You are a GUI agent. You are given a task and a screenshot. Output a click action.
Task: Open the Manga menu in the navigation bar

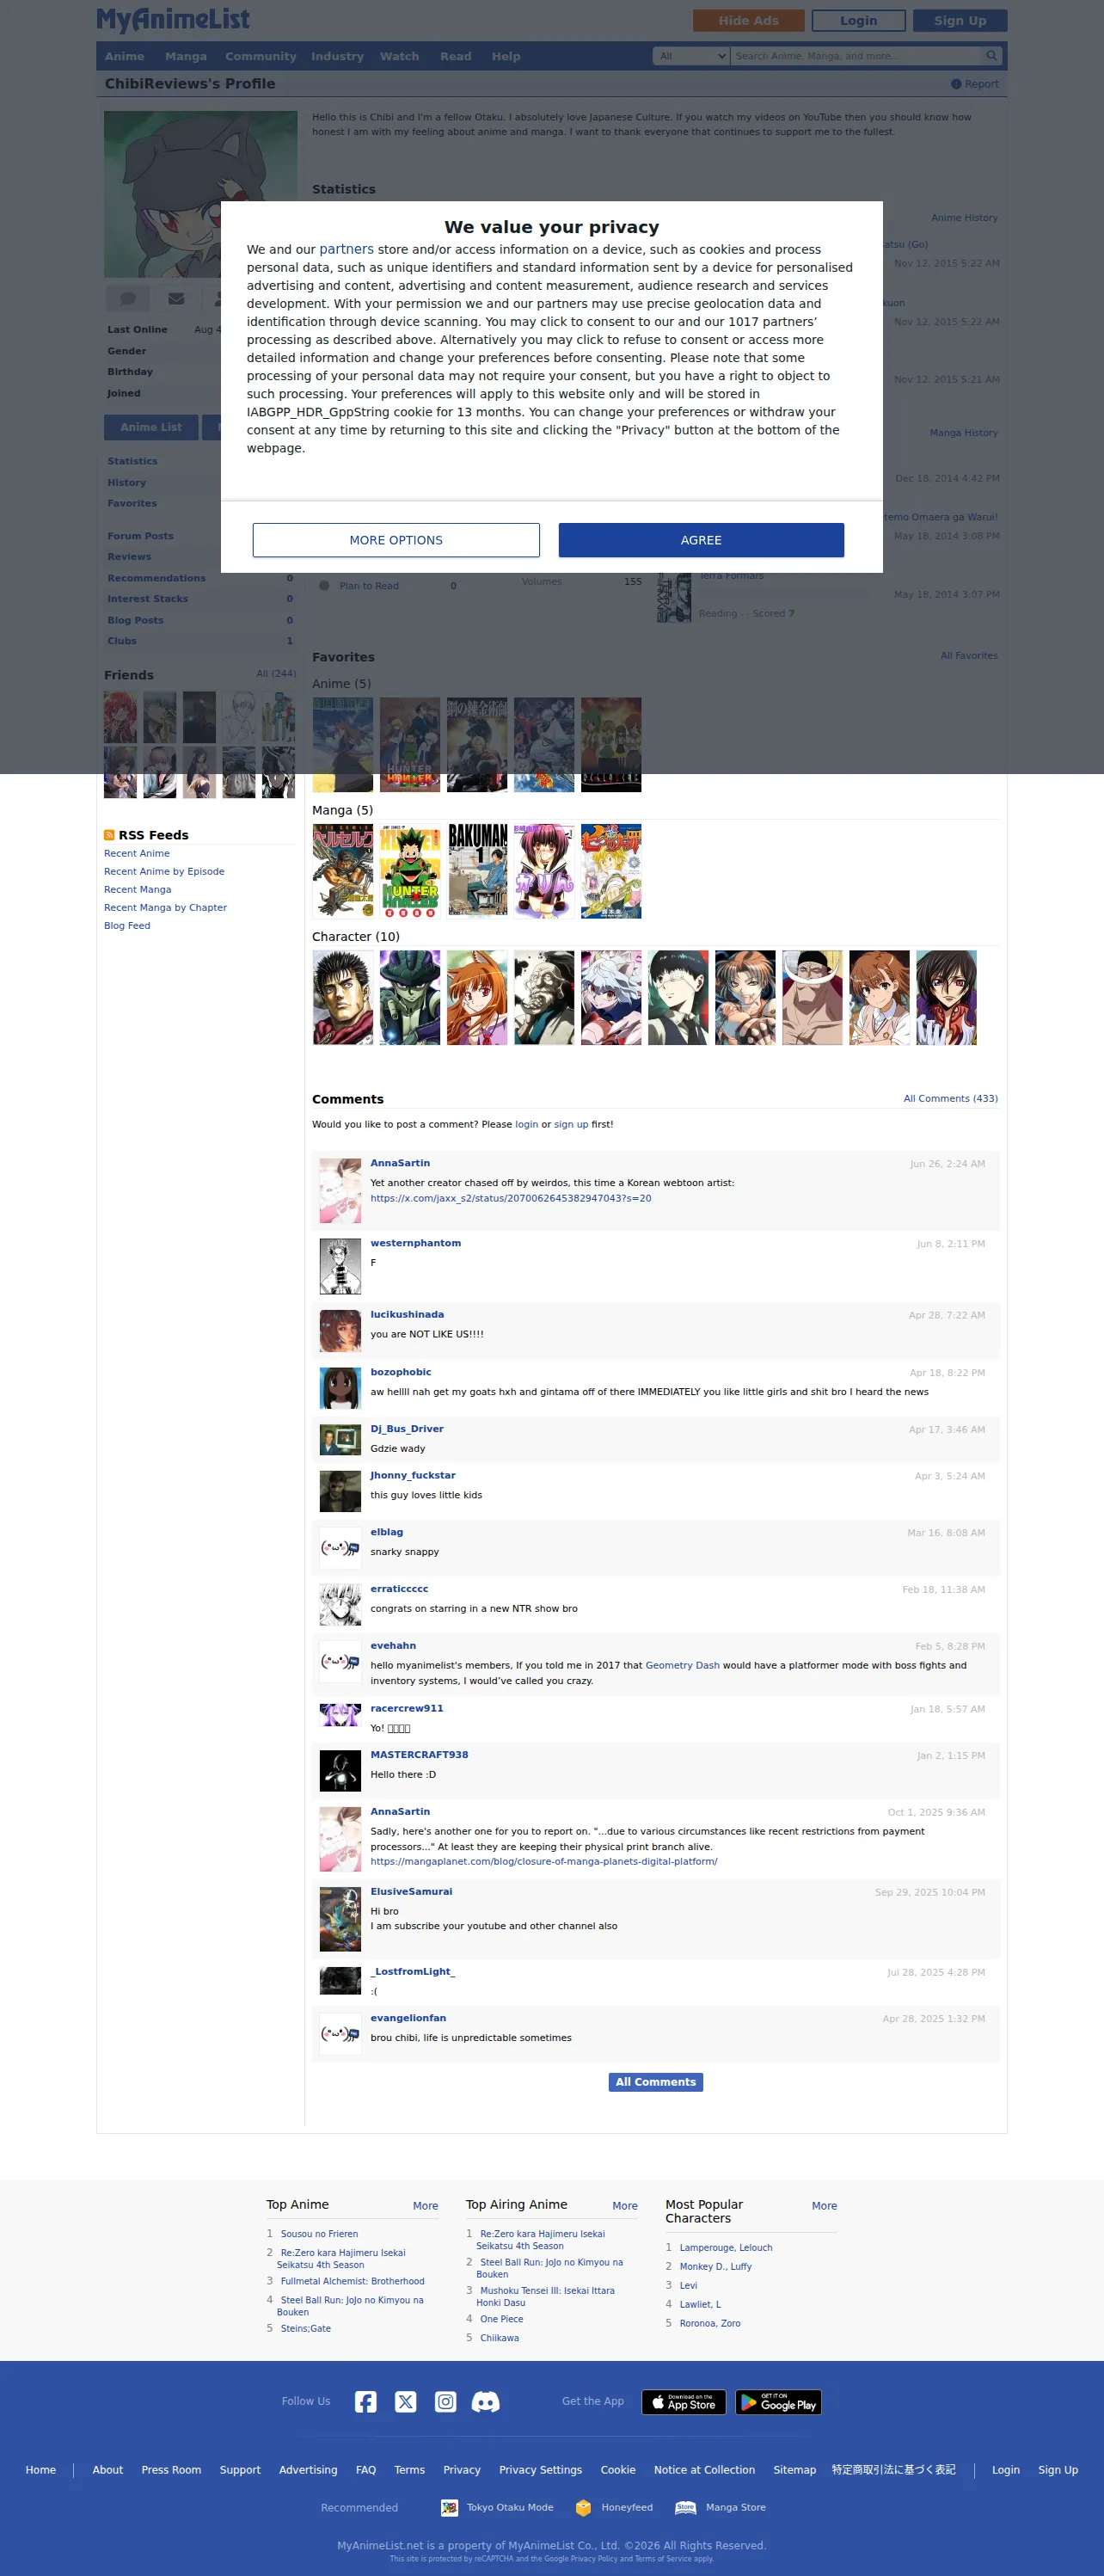click(186, 56)
